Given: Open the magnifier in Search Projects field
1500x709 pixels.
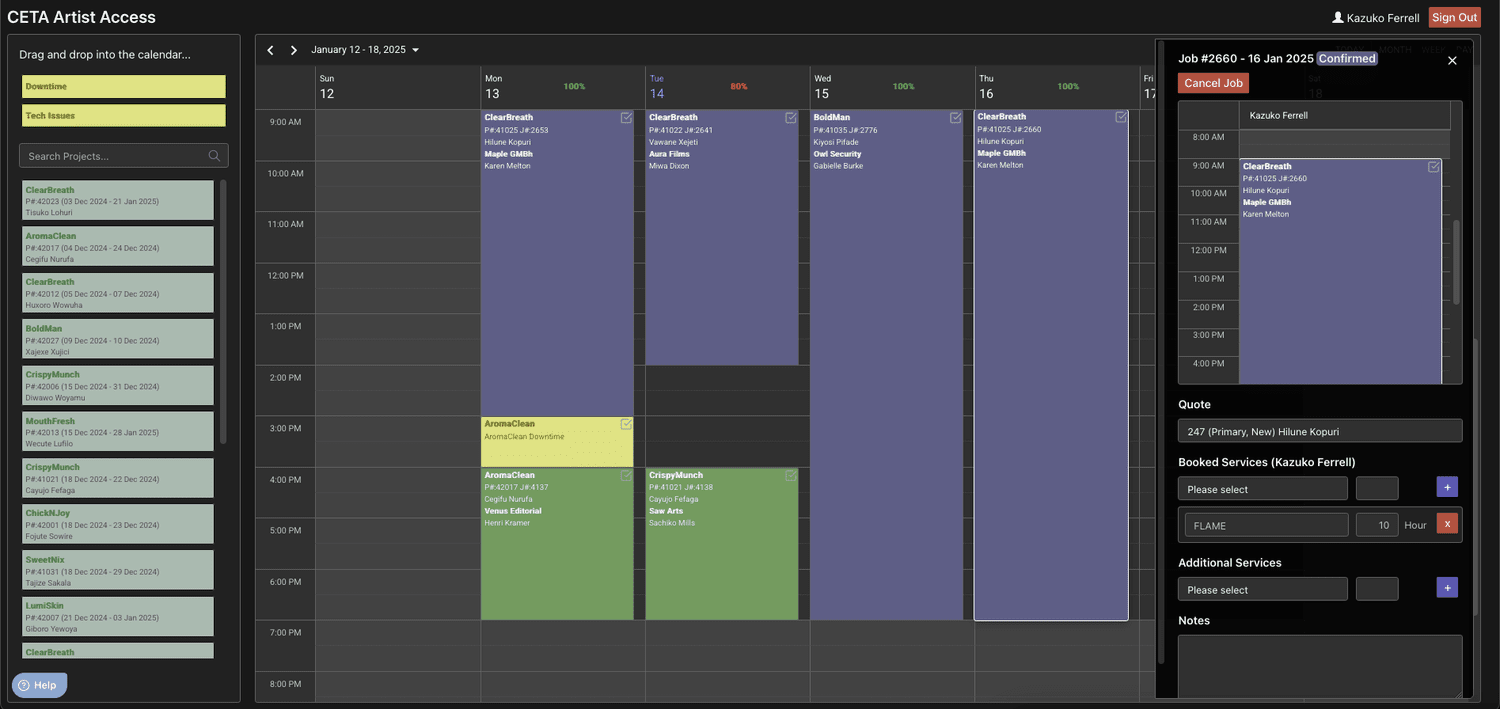Looking at the screenshot, I should 212,155.
